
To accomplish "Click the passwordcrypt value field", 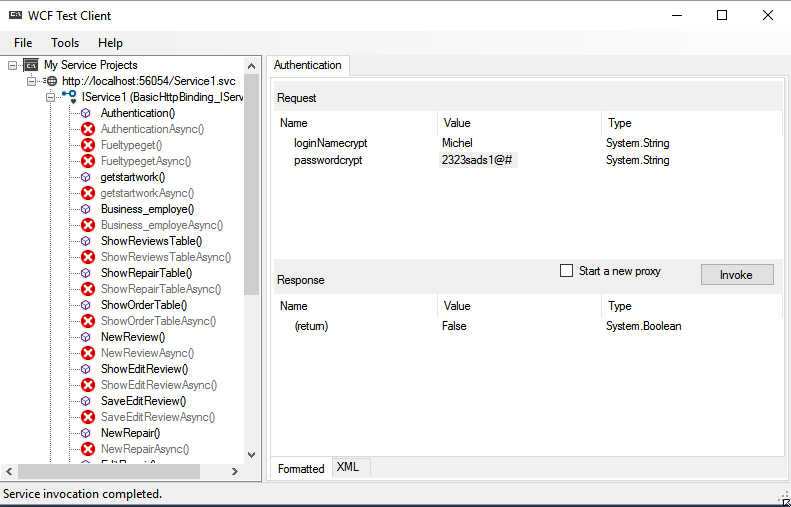I will (x=478, y=160).
